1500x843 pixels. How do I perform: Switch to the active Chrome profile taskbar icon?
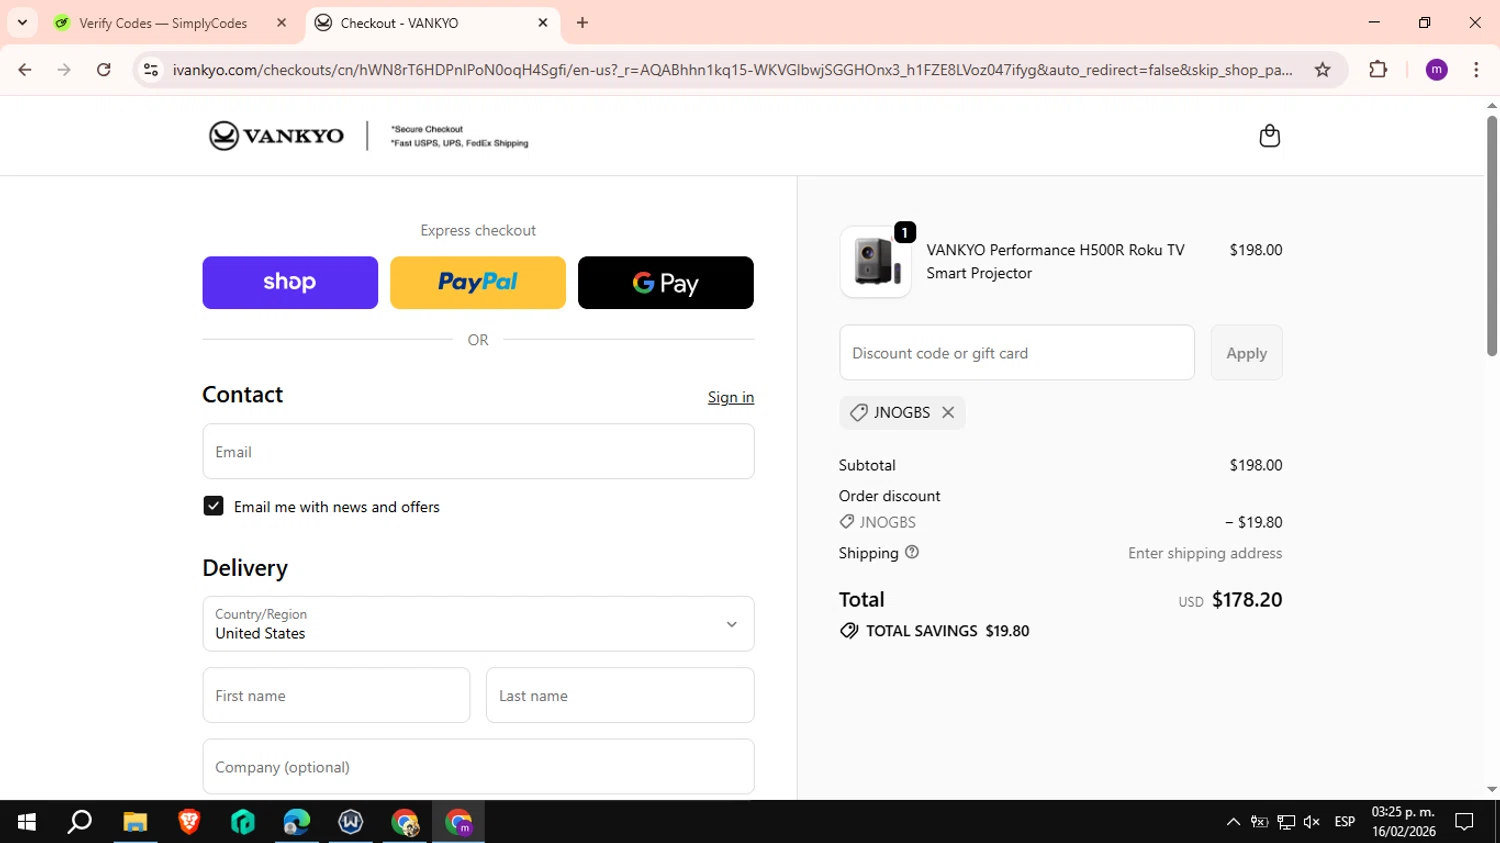coord(459,822)
